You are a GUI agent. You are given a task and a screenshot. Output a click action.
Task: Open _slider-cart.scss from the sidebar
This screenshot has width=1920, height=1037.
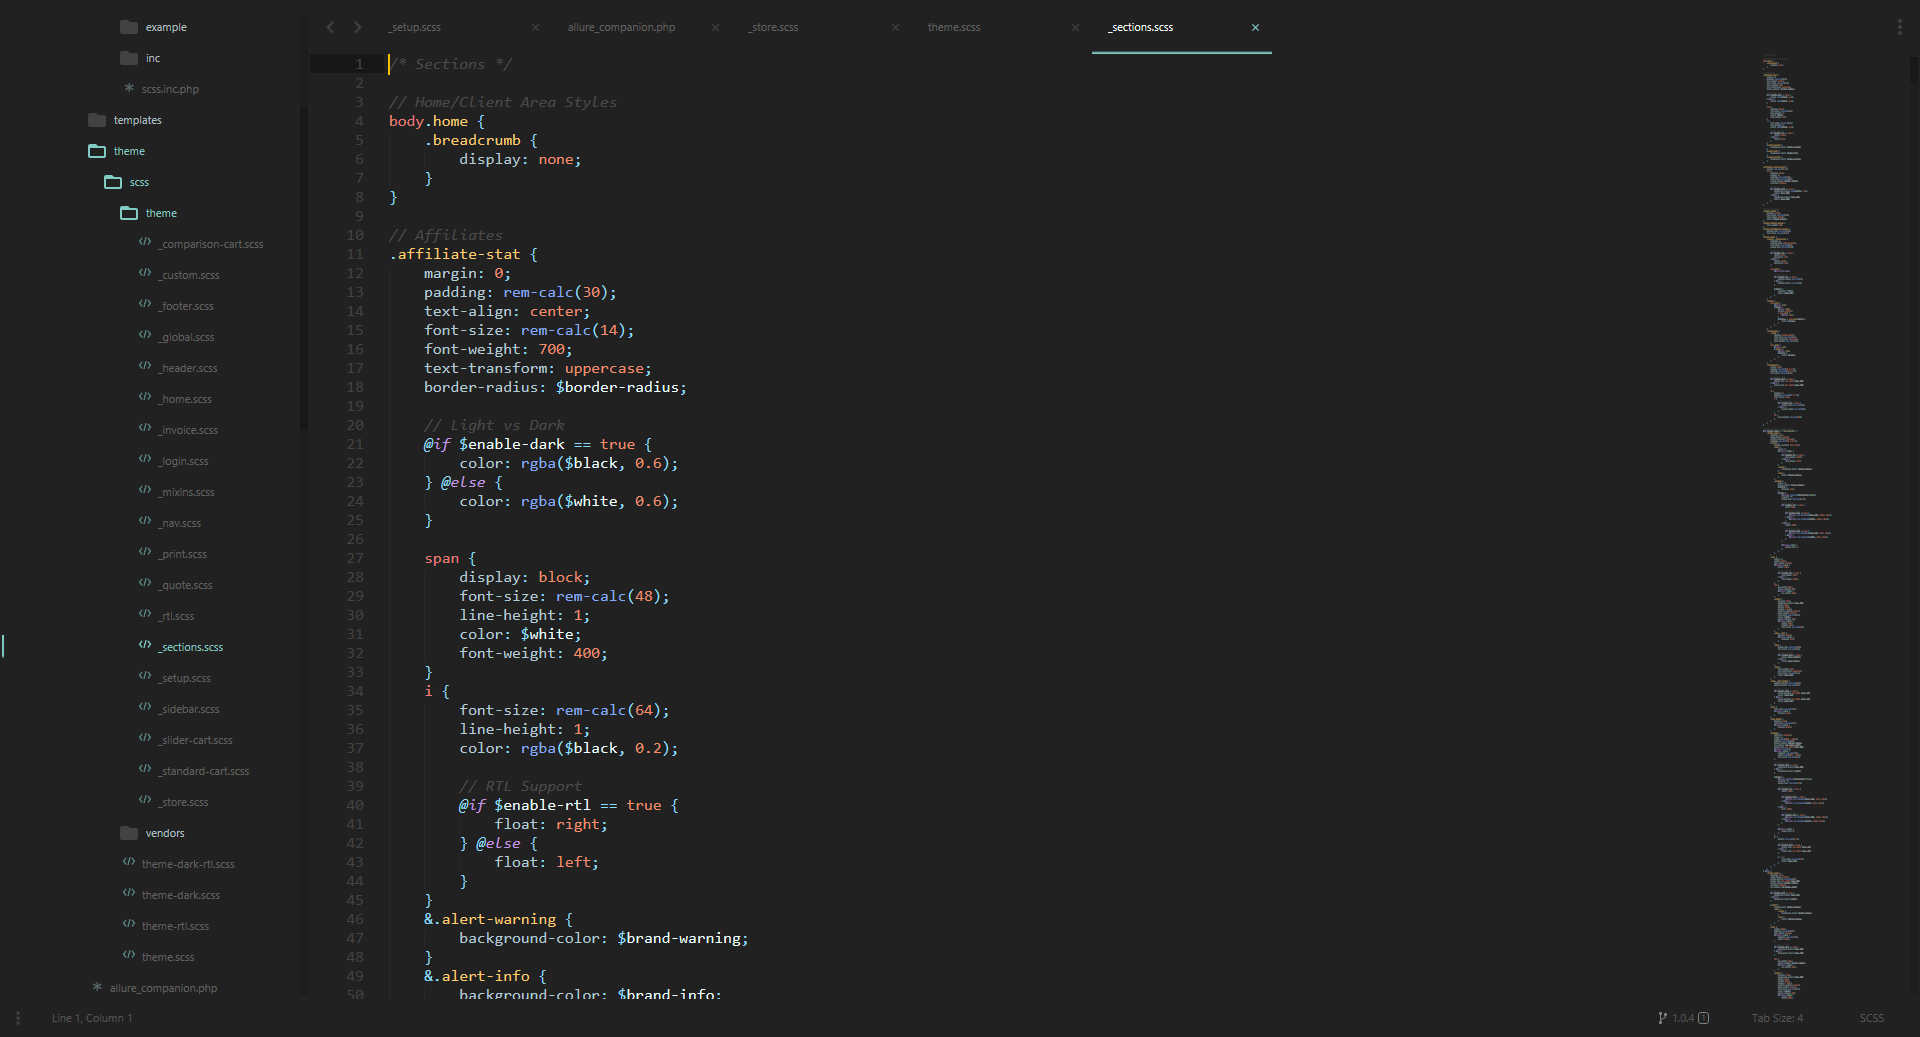[196, 740]
